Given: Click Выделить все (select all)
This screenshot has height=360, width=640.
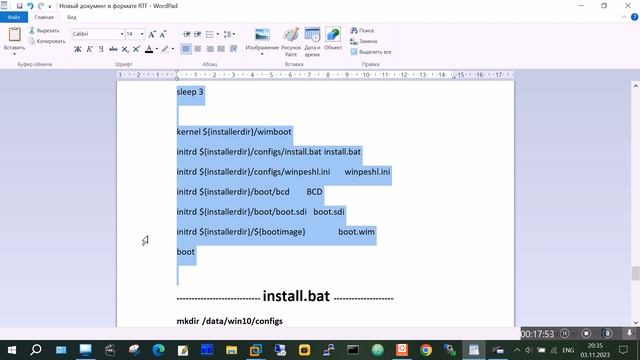Looking at the screenshot, I should (x=371, y=52).
